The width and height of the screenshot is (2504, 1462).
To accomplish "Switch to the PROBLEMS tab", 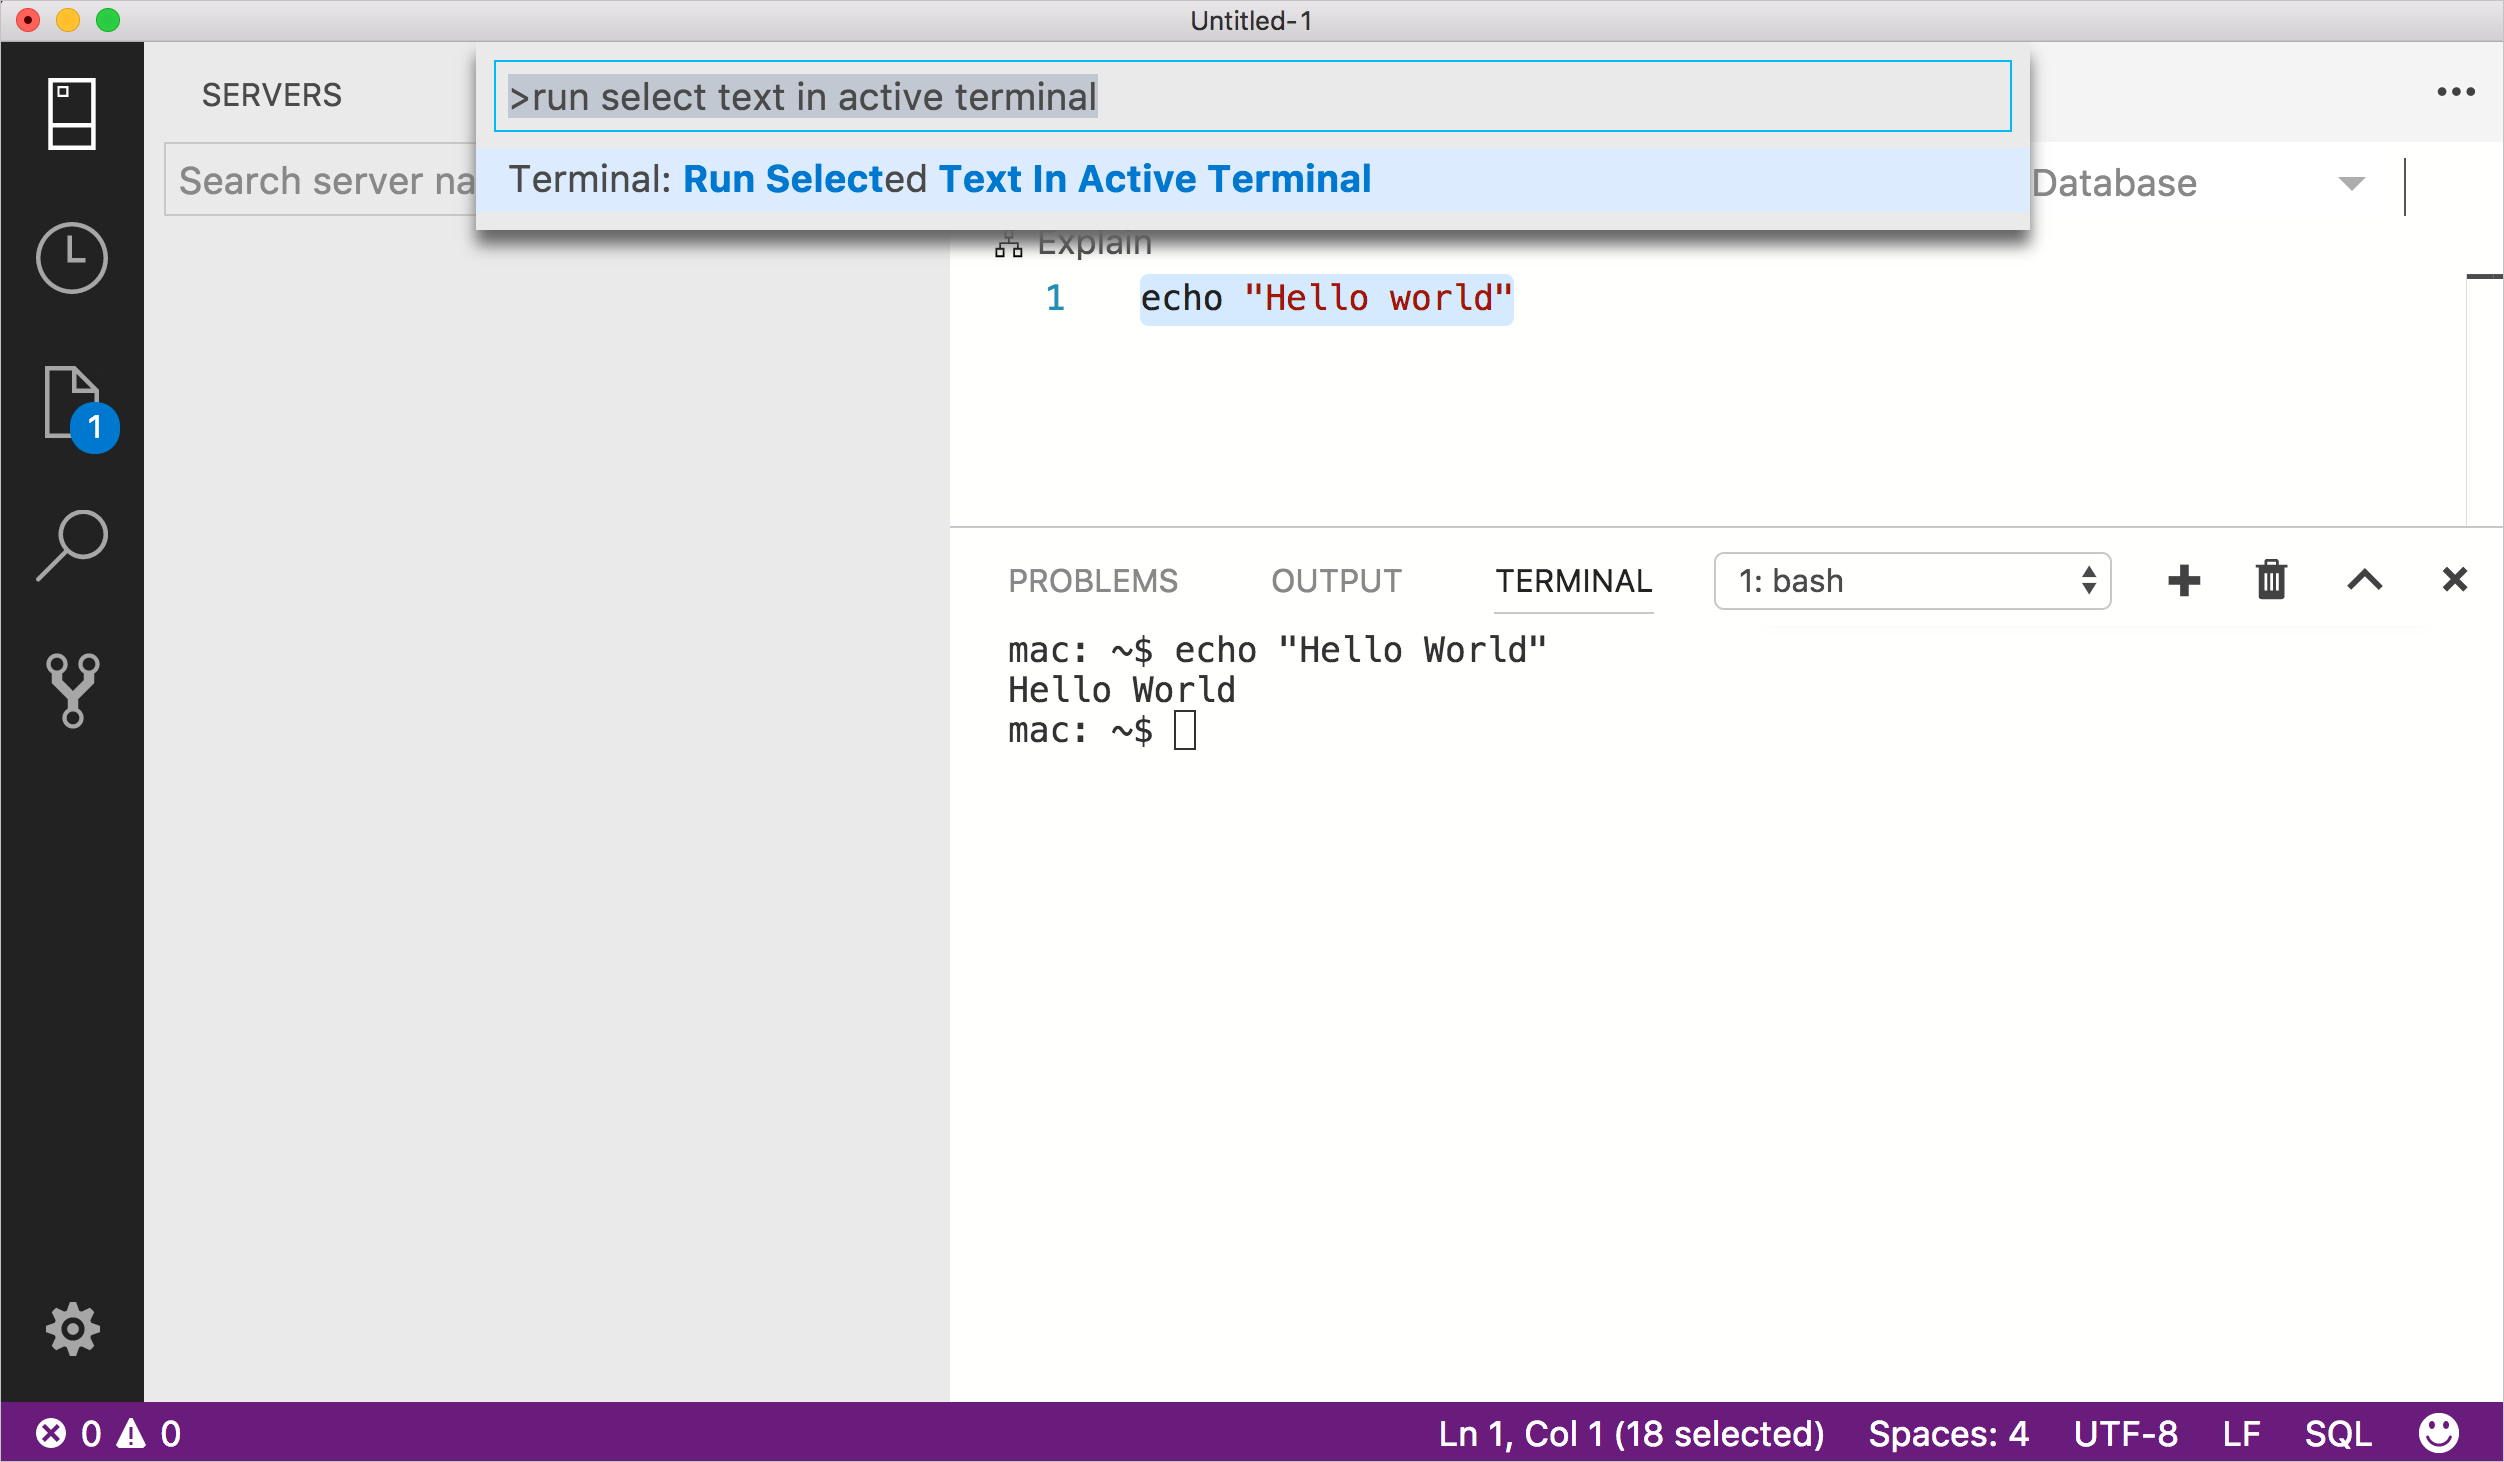I will pyautogui.click(x=1095, y=580).
